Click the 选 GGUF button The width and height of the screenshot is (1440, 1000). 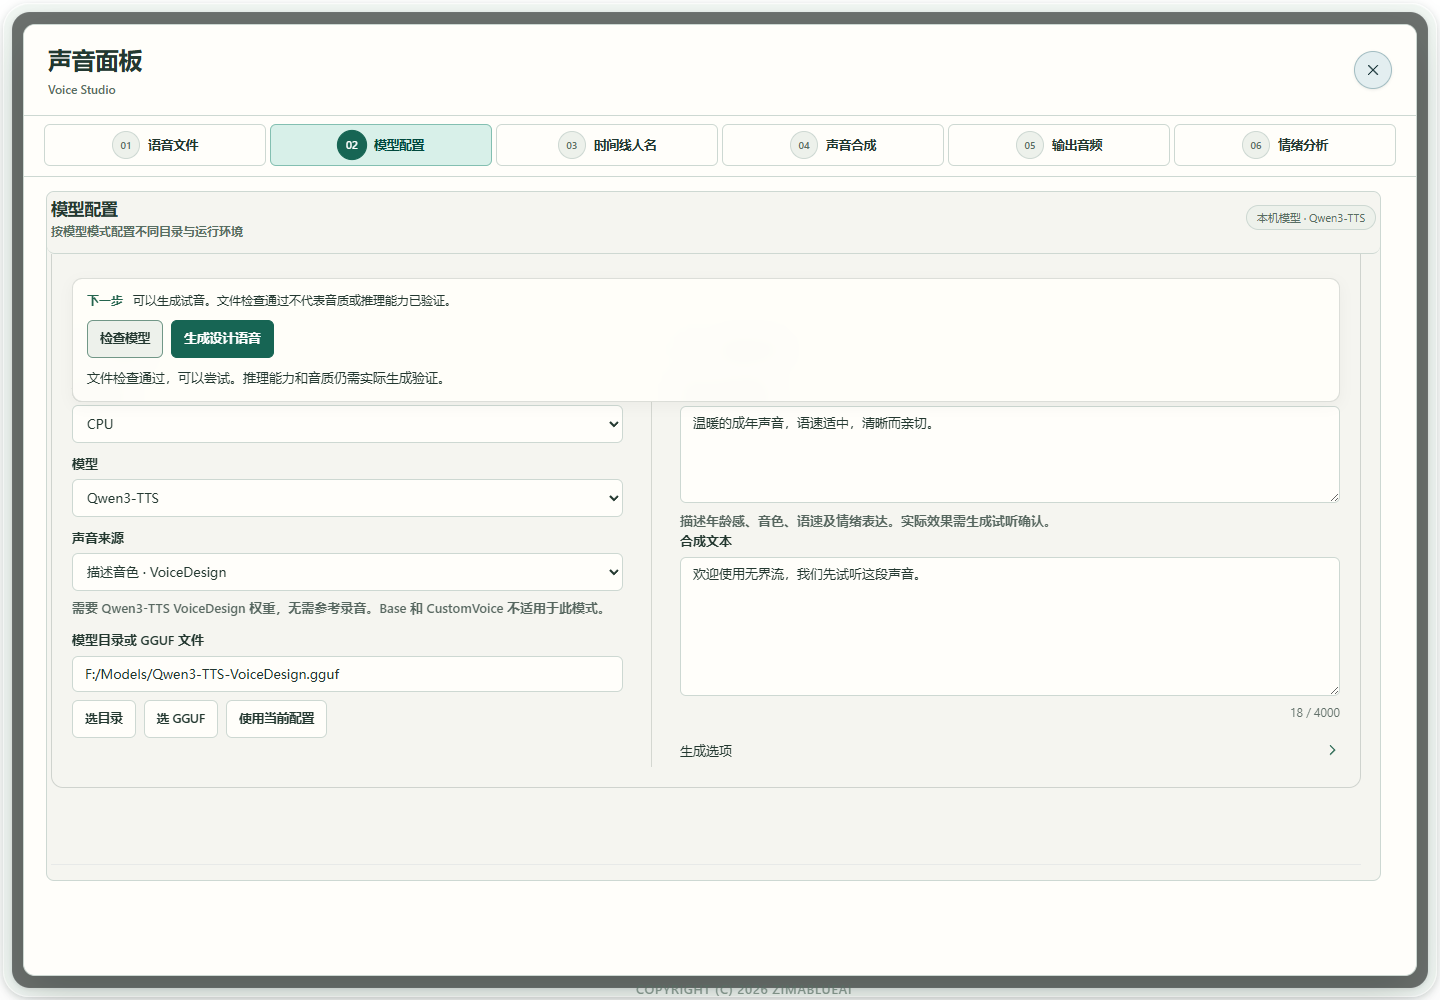pos(181,719)
